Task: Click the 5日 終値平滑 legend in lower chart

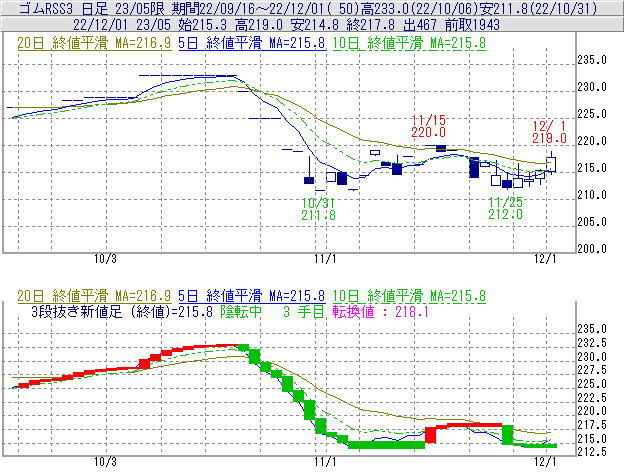Action: click(252, 296)
